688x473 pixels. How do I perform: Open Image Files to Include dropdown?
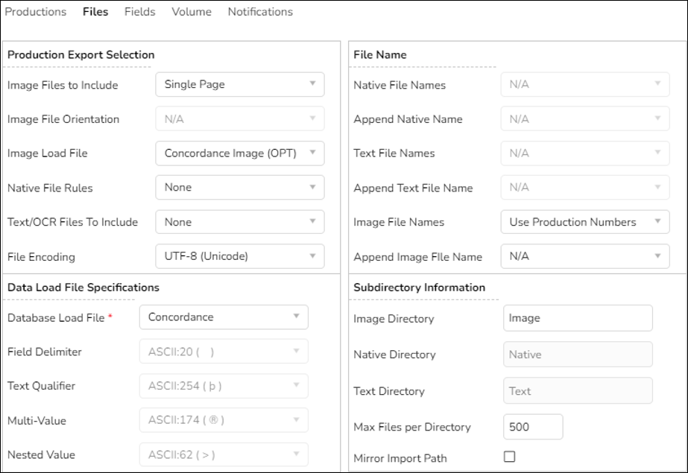240,84
